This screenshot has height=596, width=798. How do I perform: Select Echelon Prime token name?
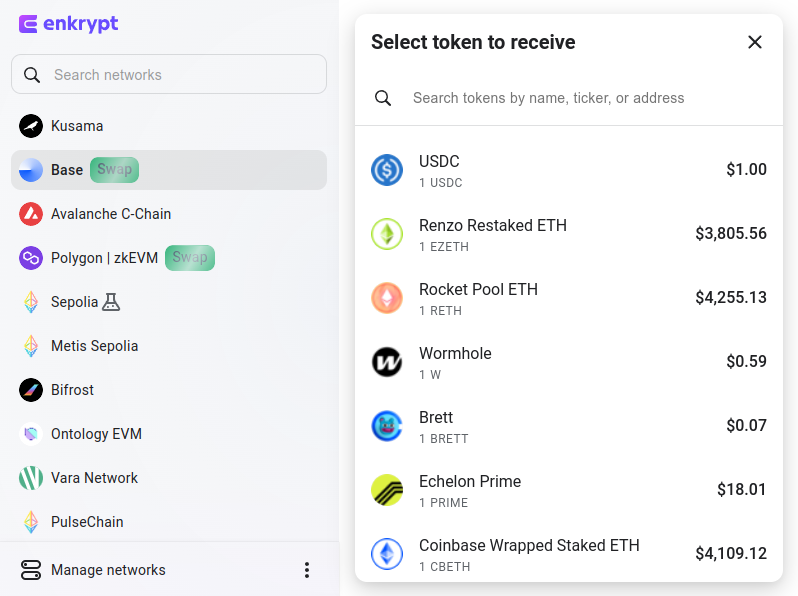pyautogui.click(x=470, y=481)
